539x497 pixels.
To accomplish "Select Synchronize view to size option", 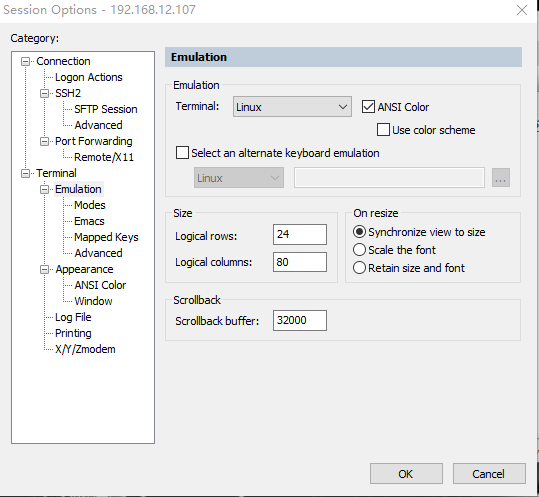I will coord(359,232).
